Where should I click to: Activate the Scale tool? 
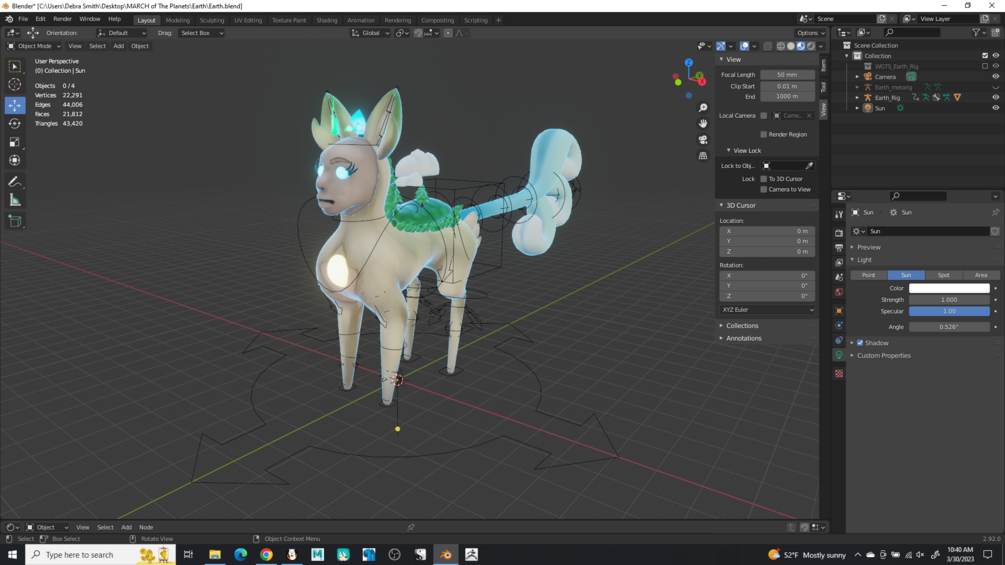[15, 142]
